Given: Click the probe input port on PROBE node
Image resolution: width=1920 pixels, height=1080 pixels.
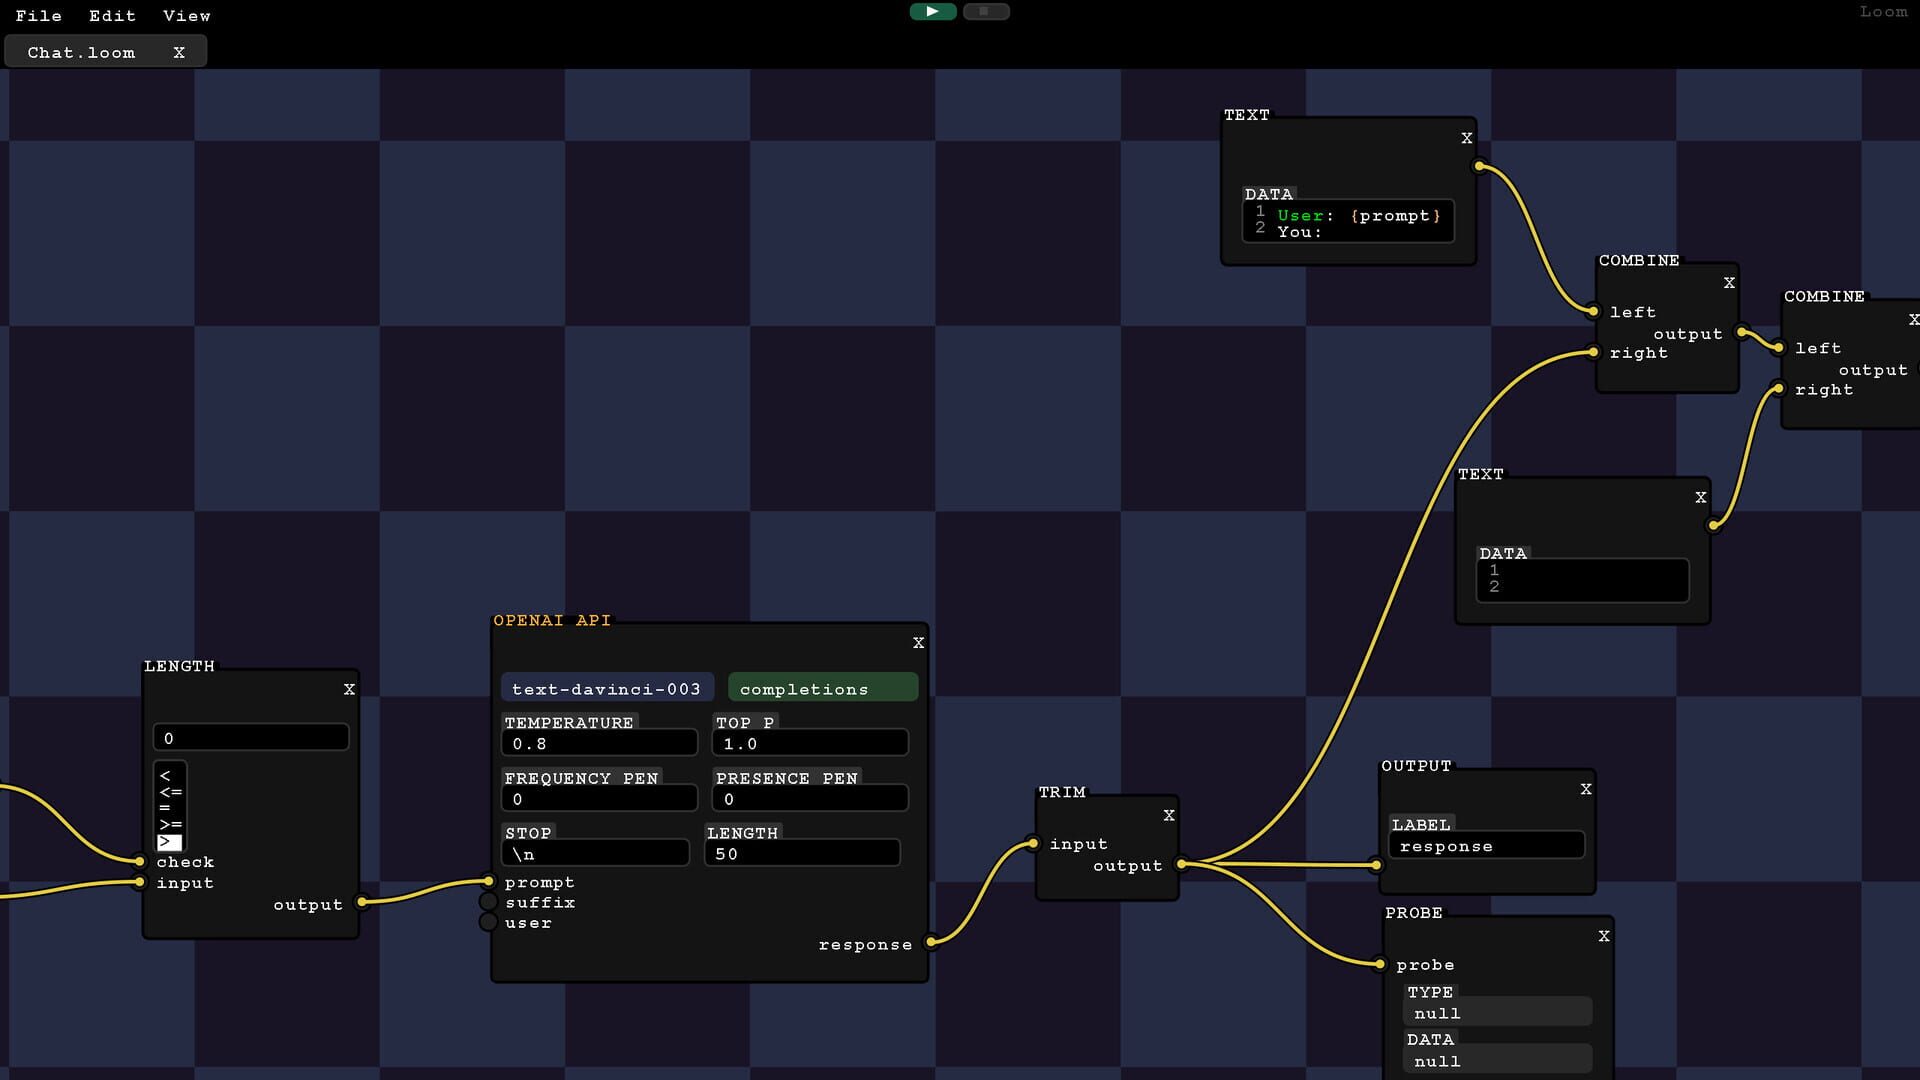Looking at the screenshot, I should click(x=1380, y=964).
